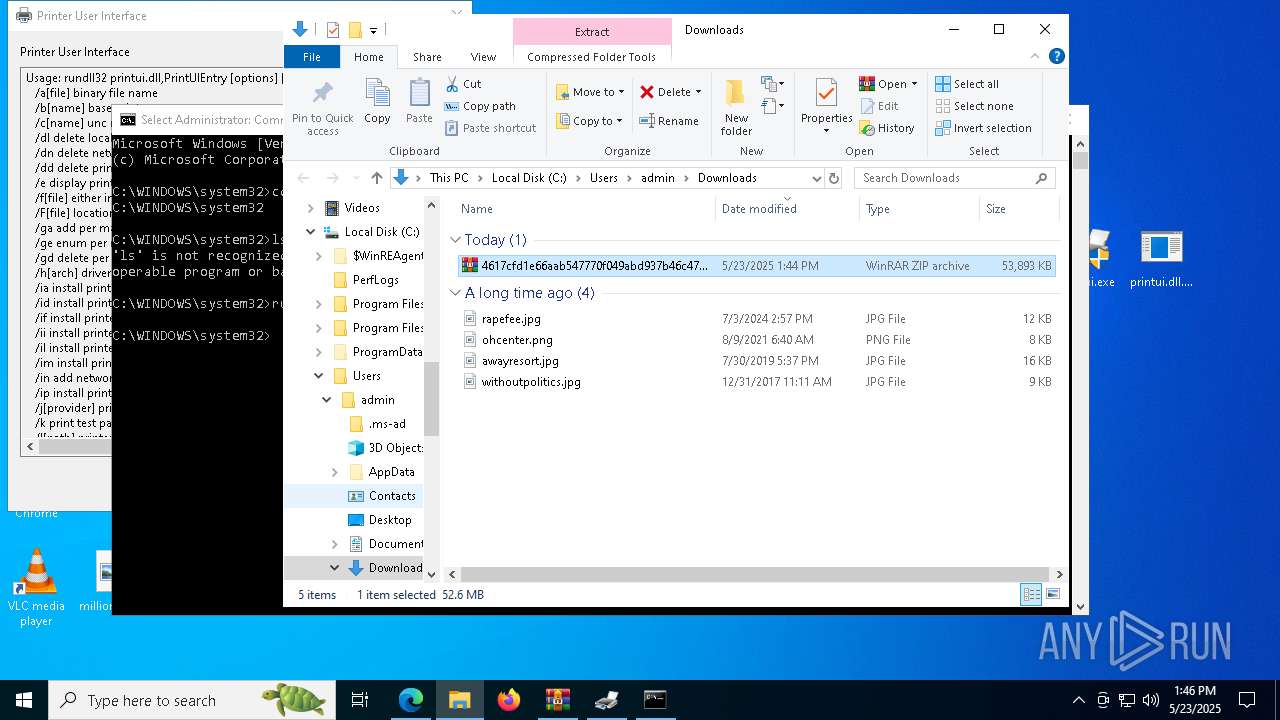Open Command Prompt taskbar icon

pos(655,700)
